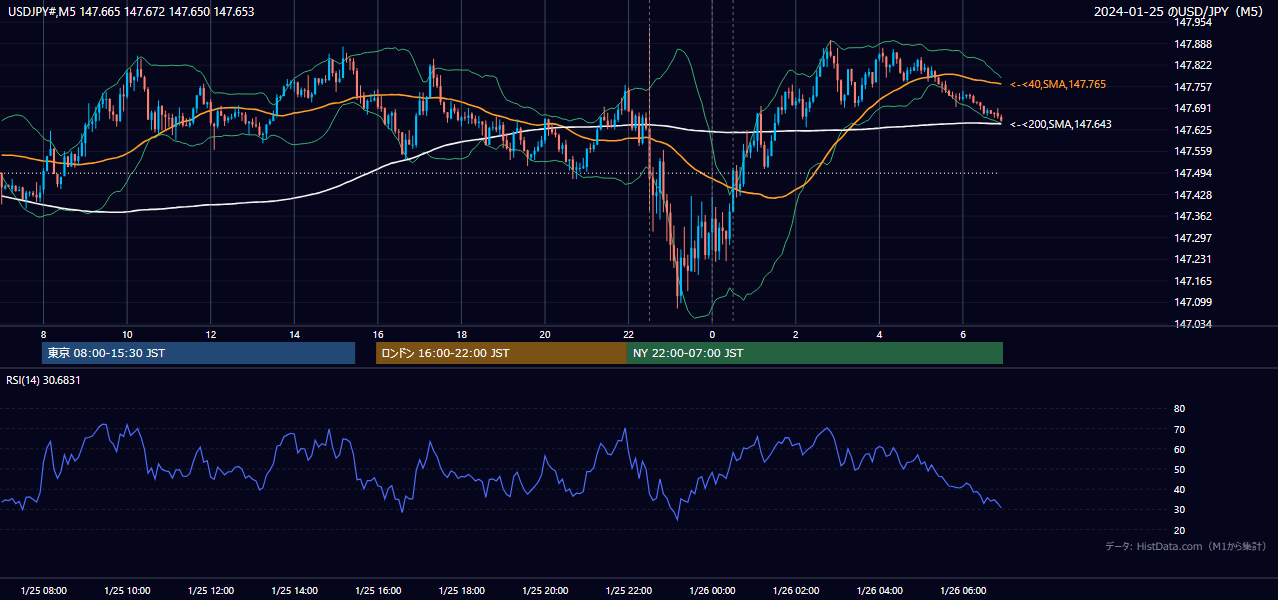Click the RSI(14) 30.6831 indicator label

(44, 380)
